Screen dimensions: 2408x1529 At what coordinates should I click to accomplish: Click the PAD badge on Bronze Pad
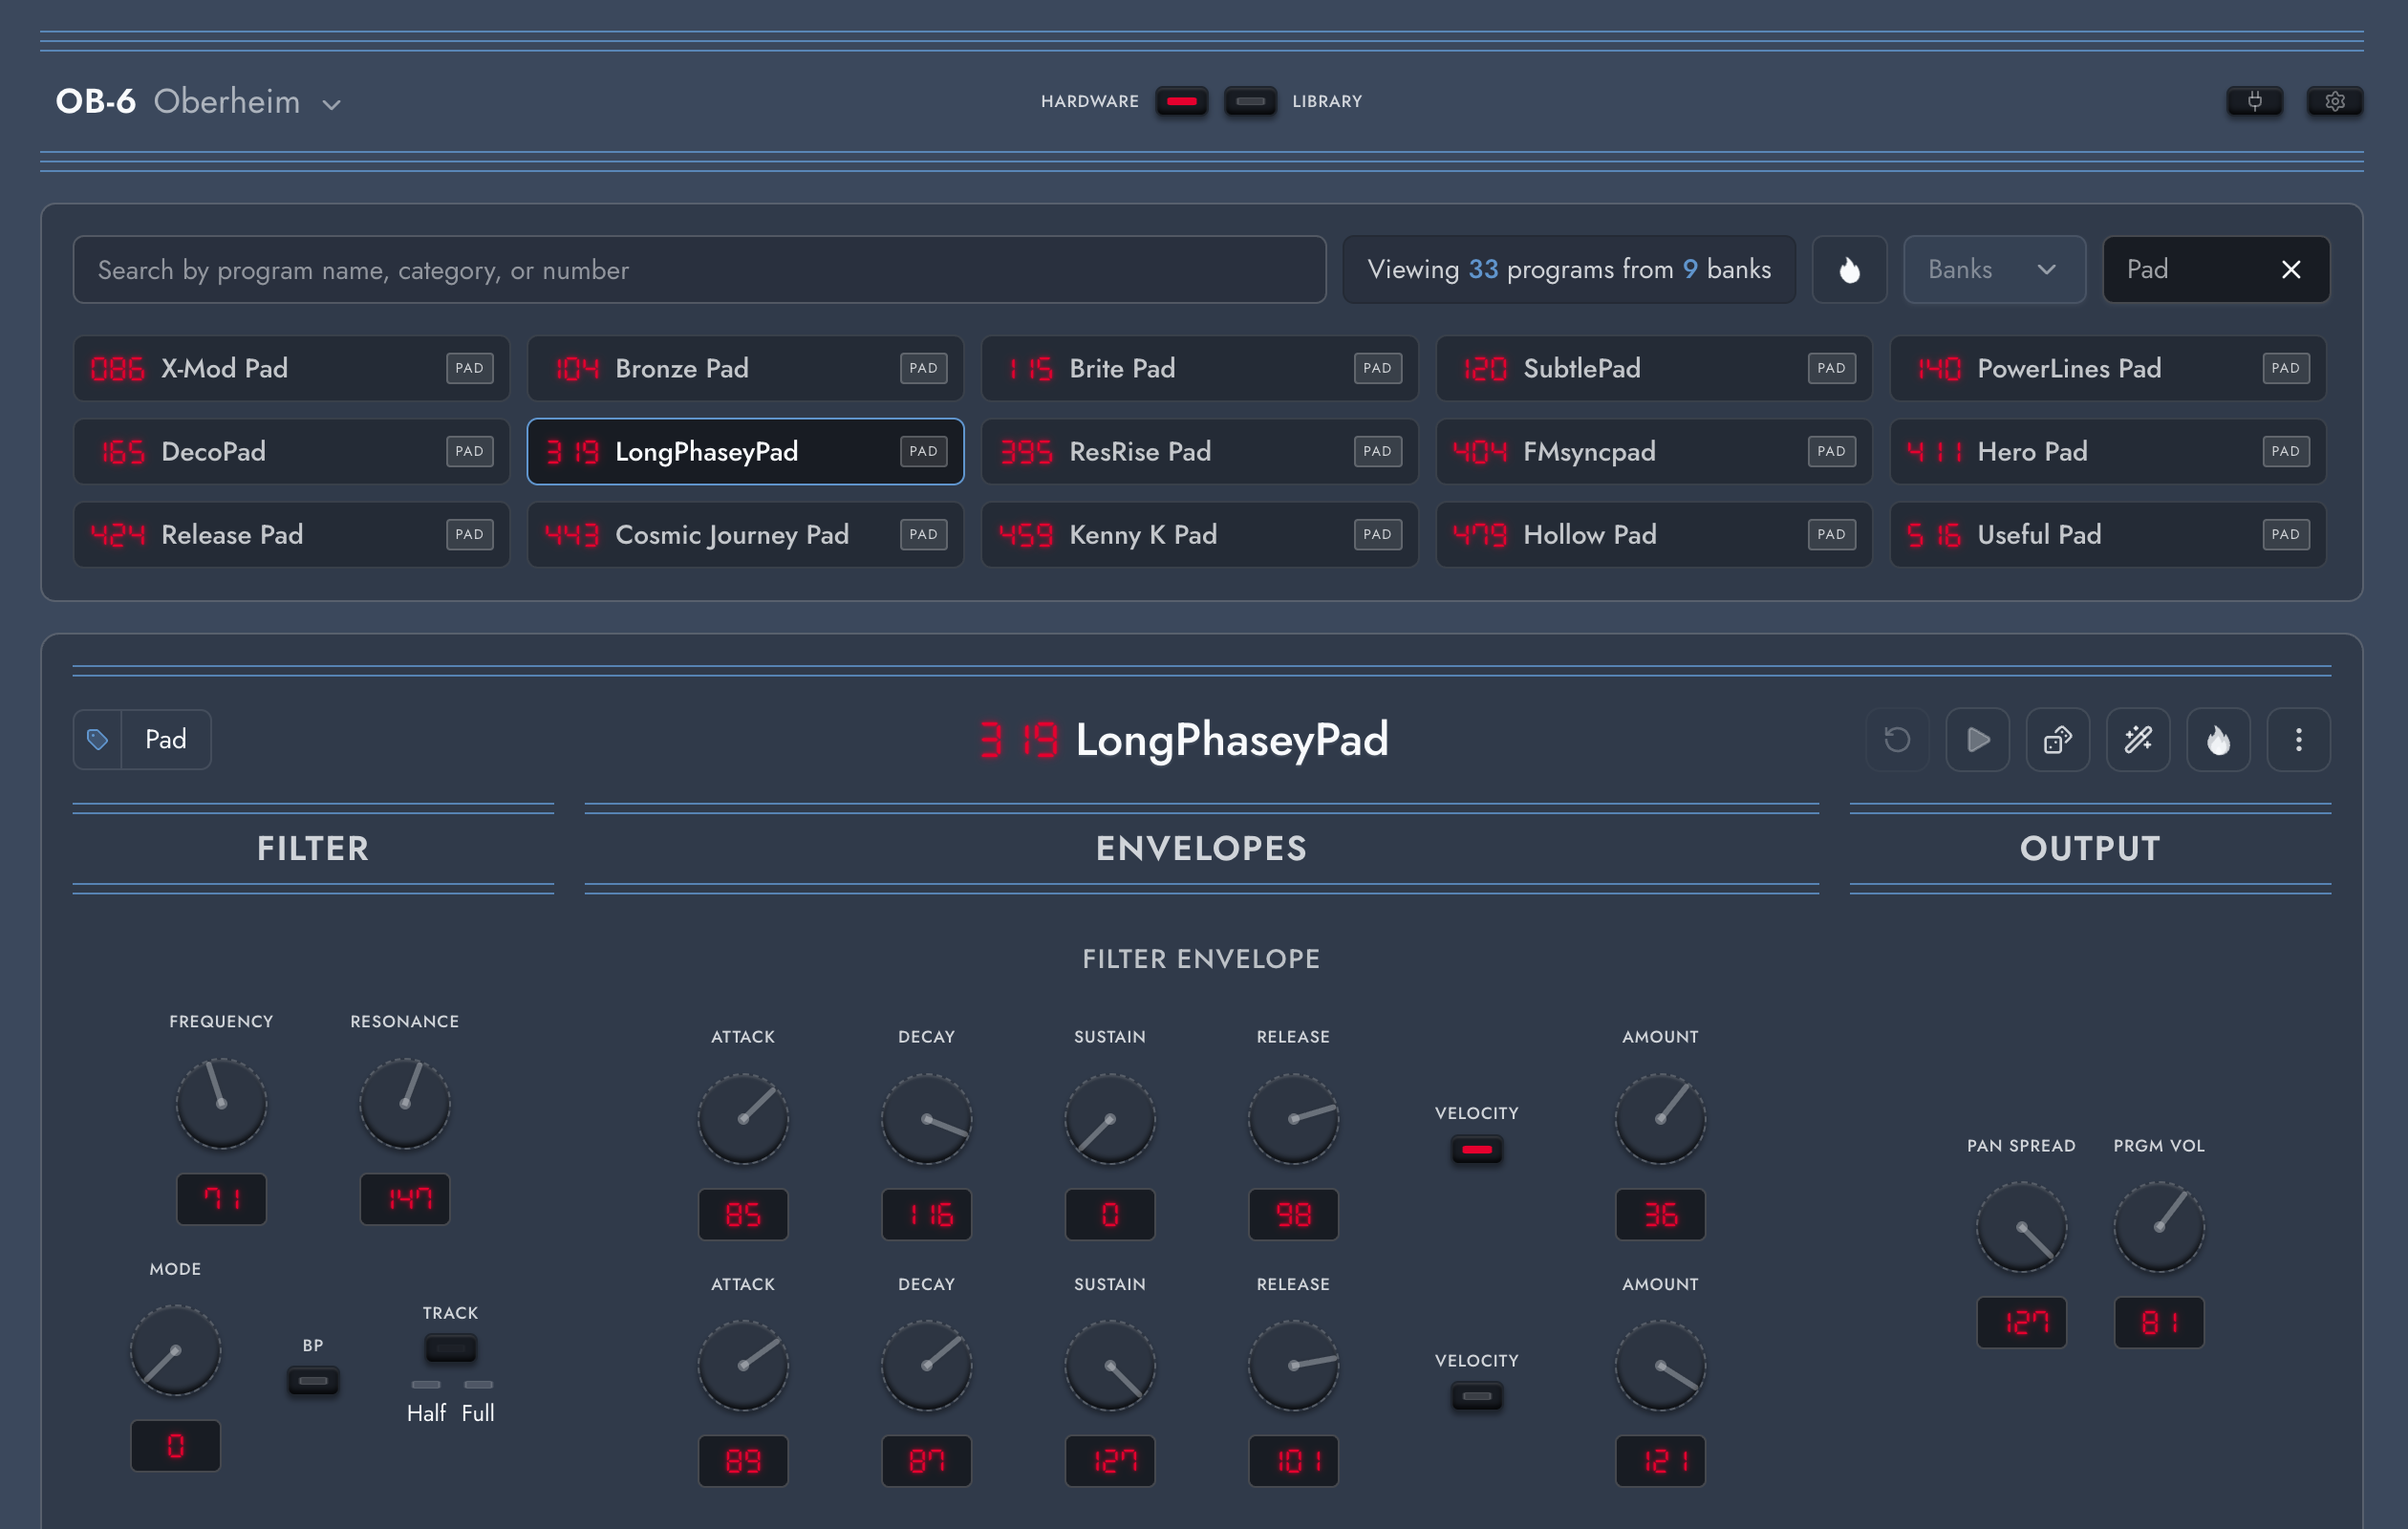(x=923, y=368)
